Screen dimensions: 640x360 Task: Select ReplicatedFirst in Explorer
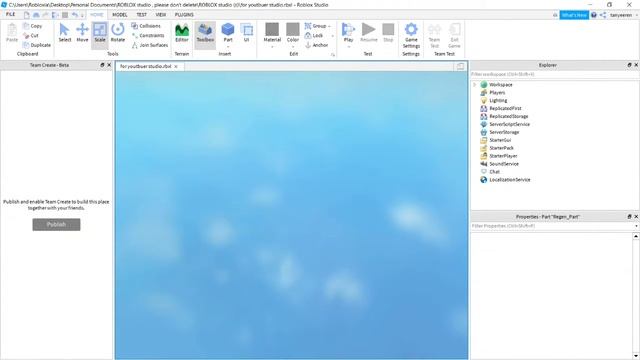pyautogui.click(x=505, y=108)
